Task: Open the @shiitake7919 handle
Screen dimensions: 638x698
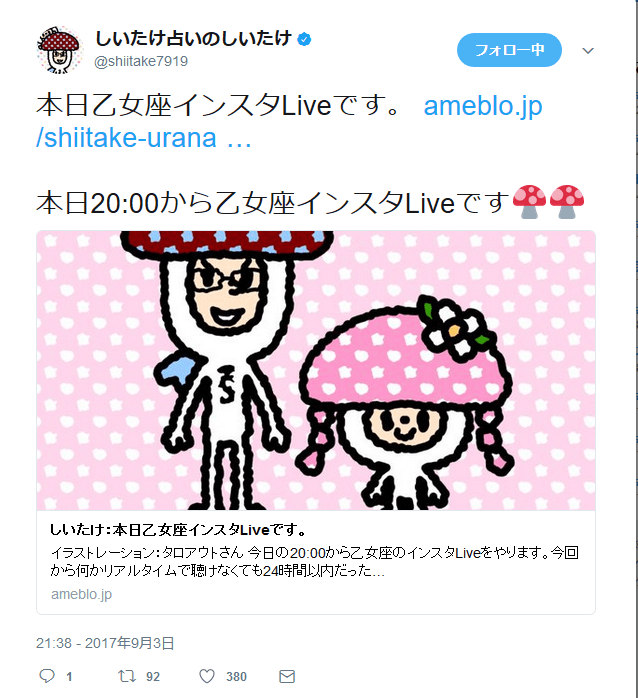Action: [141, 61]
